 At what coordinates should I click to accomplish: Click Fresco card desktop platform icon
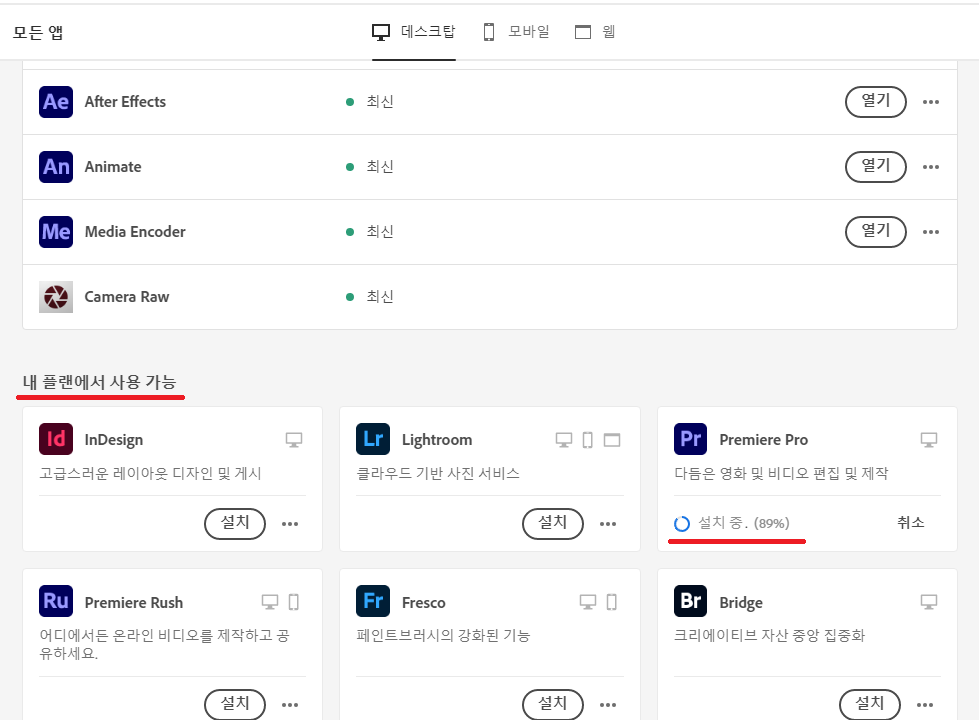pyautogui.click(x=588, y=603)
